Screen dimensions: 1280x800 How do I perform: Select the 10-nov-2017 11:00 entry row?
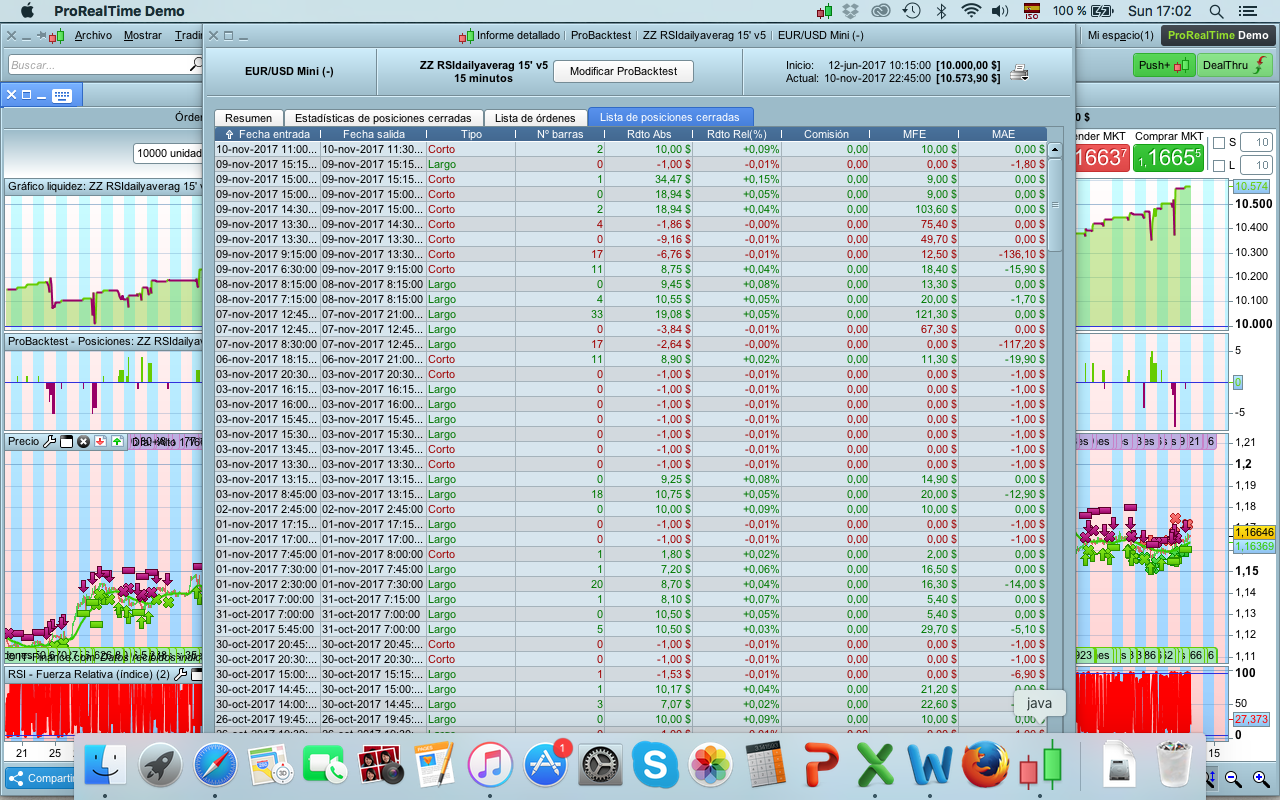[631, 149]
